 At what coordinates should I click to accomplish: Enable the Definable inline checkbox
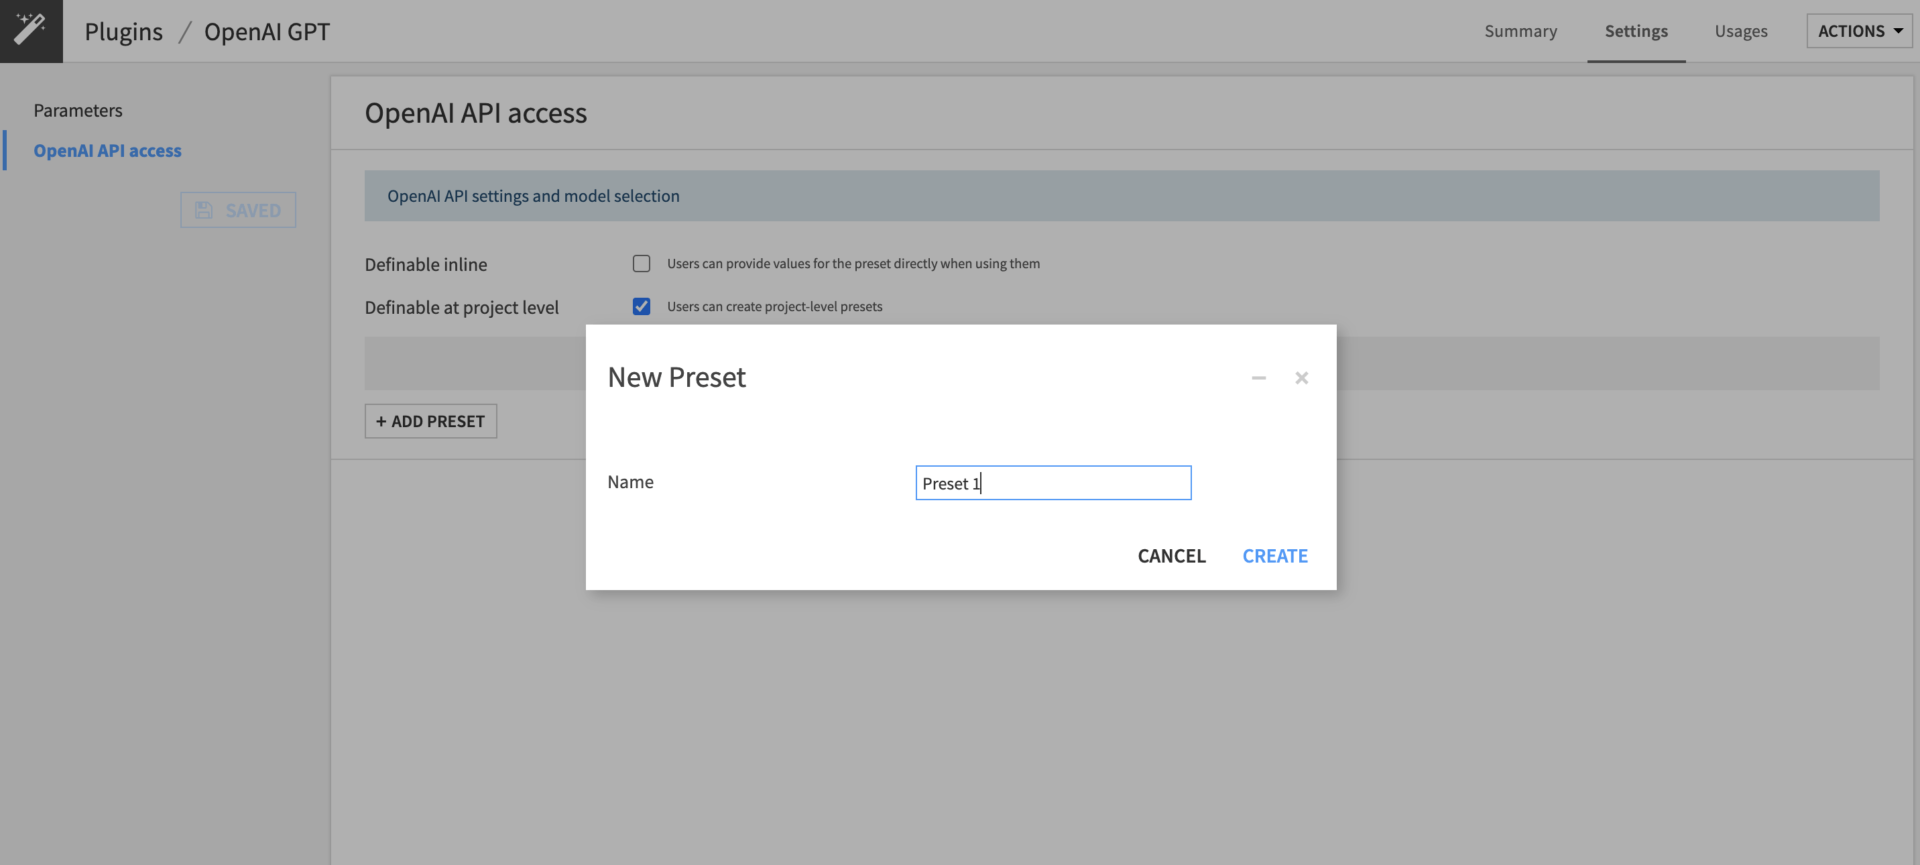(641, 263)
